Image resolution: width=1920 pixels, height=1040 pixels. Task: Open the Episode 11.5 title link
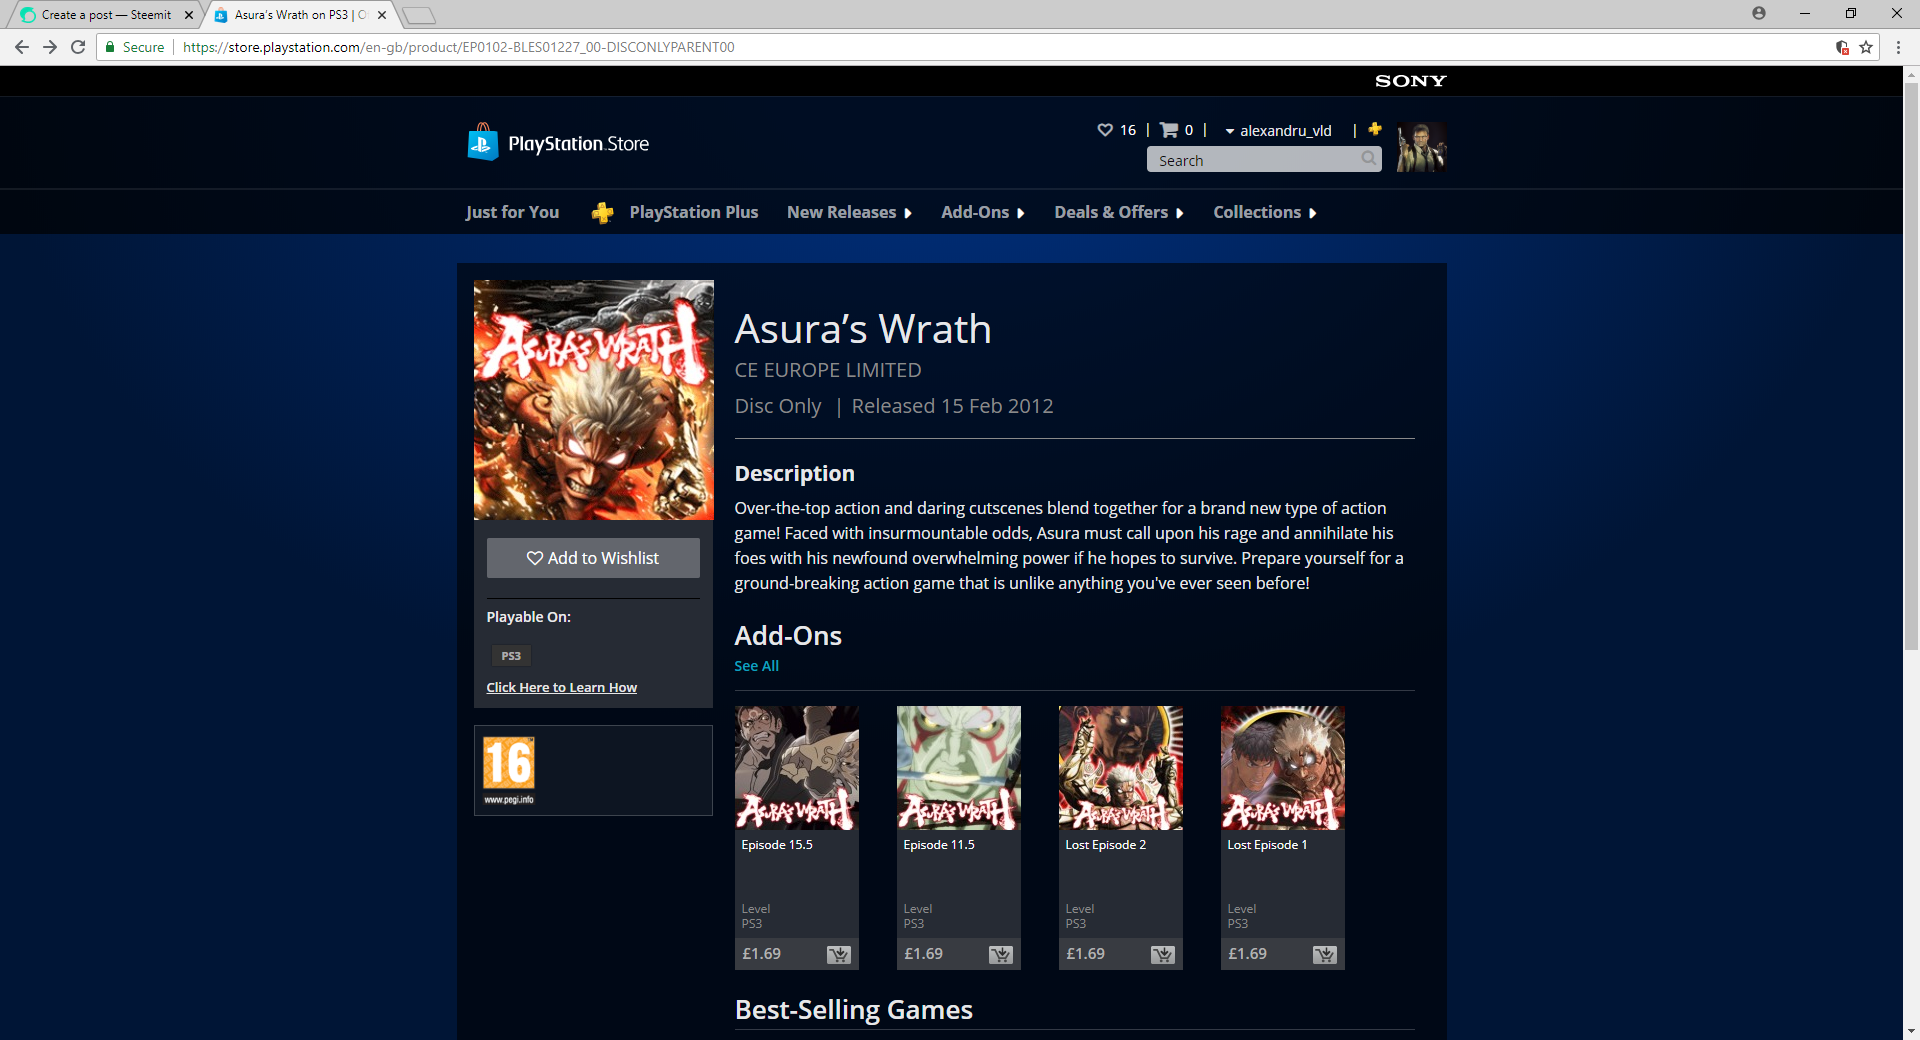(x=938, y=845)
